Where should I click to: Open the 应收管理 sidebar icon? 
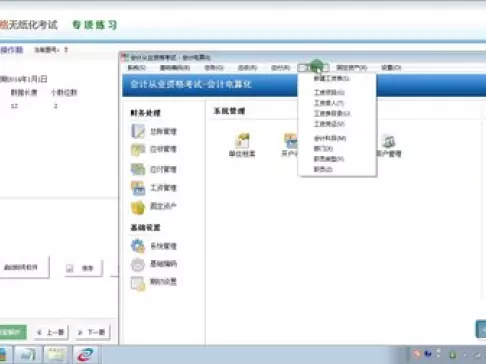pyautogui.click(x=138, y=149)
